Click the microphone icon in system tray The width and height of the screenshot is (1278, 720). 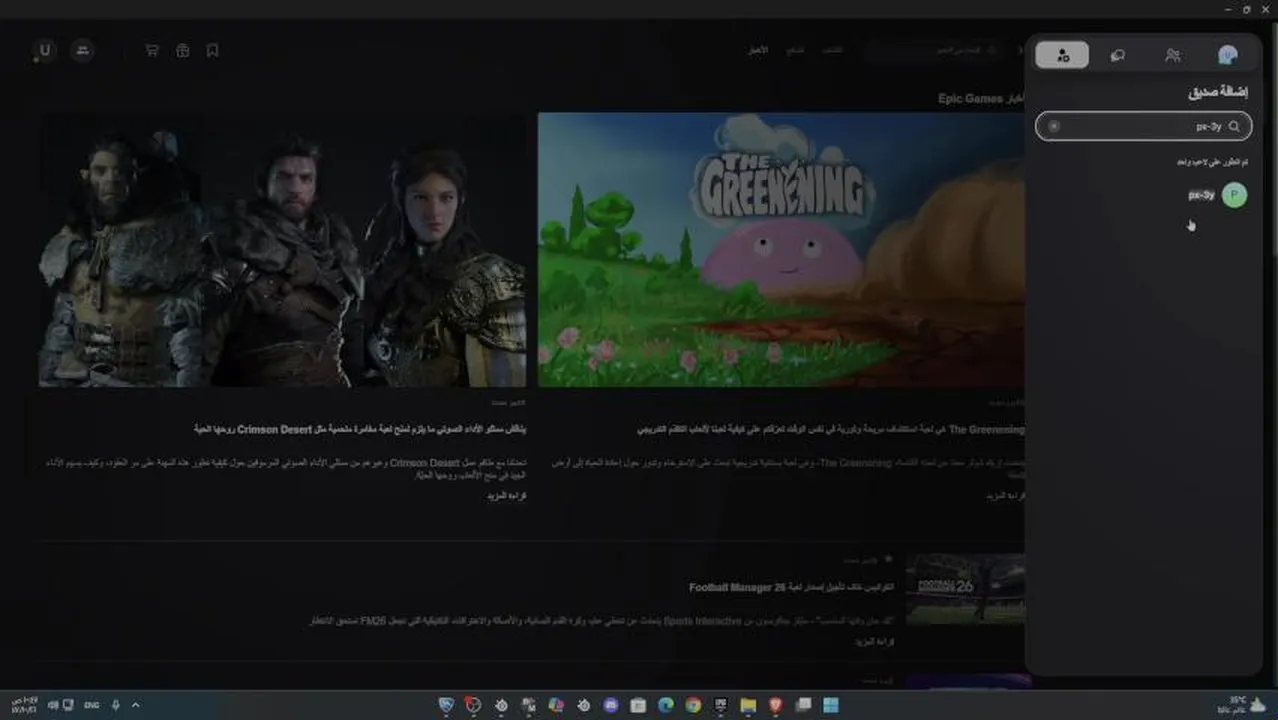(x=115, y=705)
